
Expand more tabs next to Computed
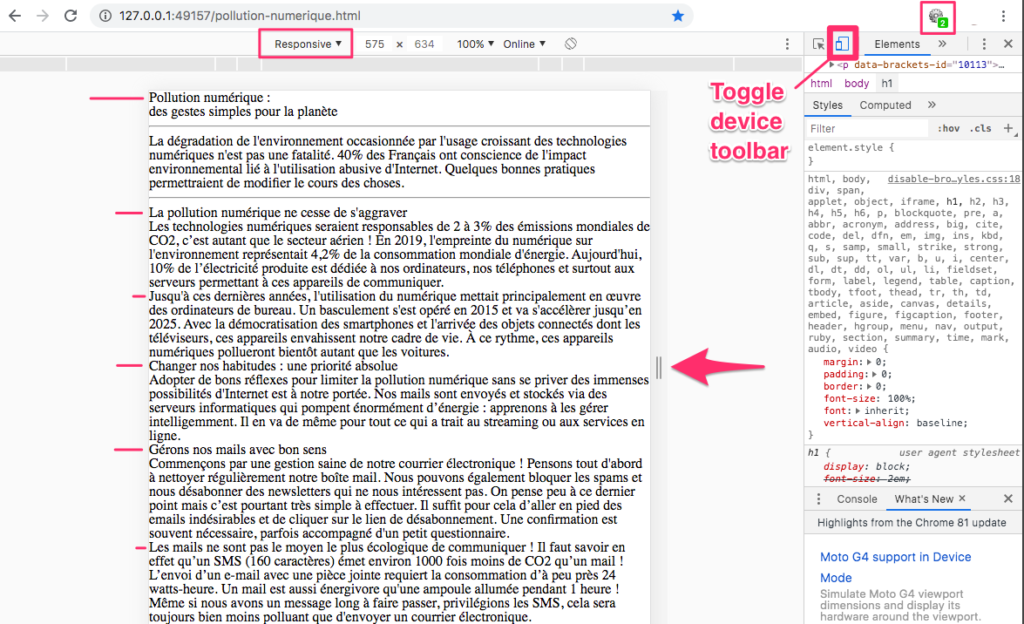pos(931,104)
